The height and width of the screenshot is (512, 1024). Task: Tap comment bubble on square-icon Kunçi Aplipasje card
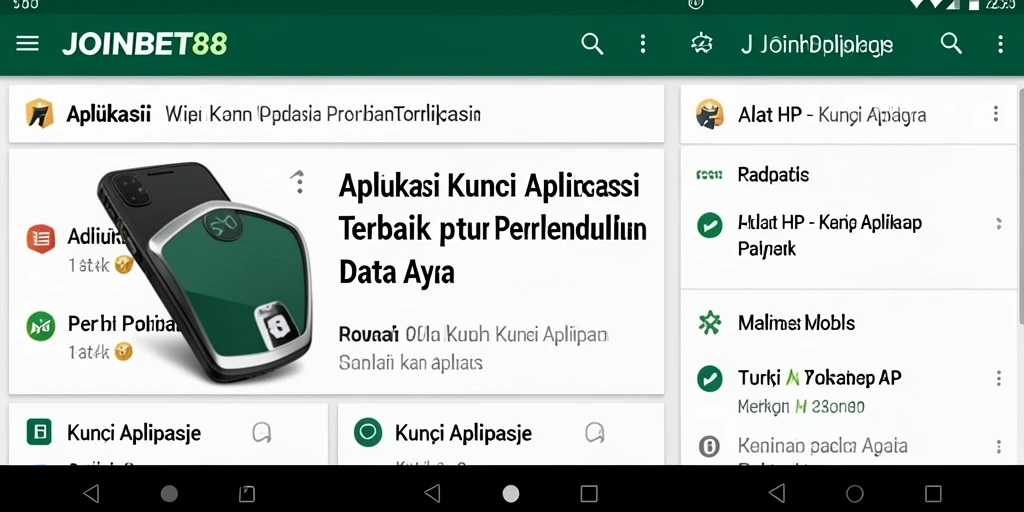pos(262,432)
